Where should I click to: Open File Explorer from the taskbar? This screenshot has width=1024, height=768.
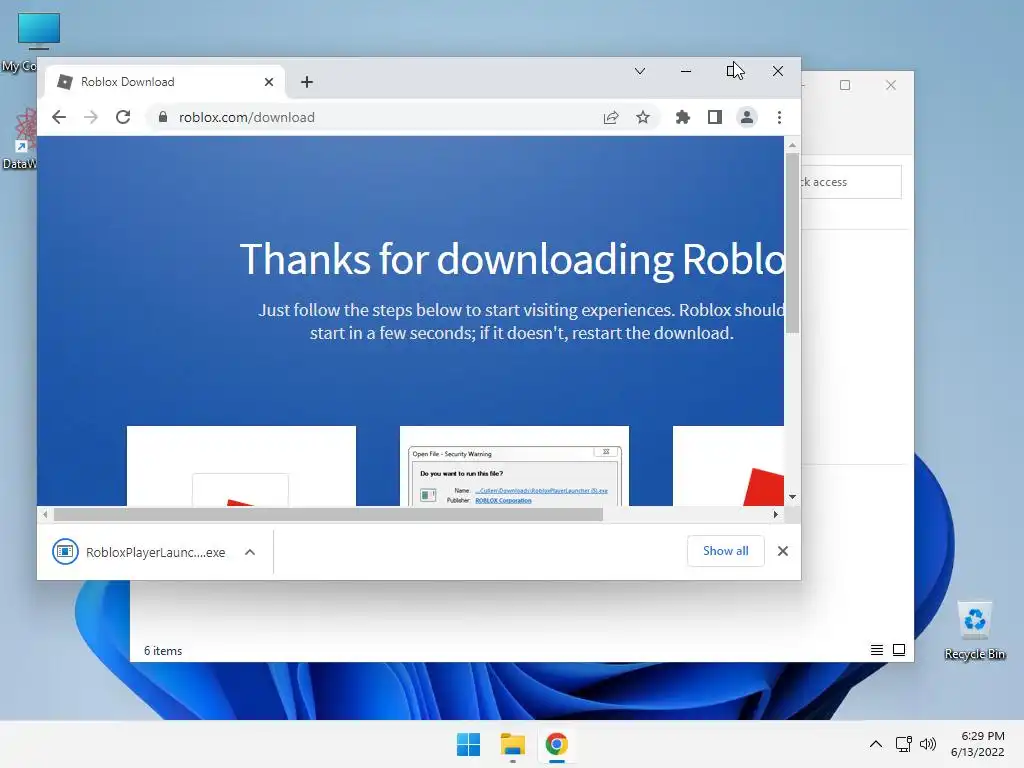513,744
